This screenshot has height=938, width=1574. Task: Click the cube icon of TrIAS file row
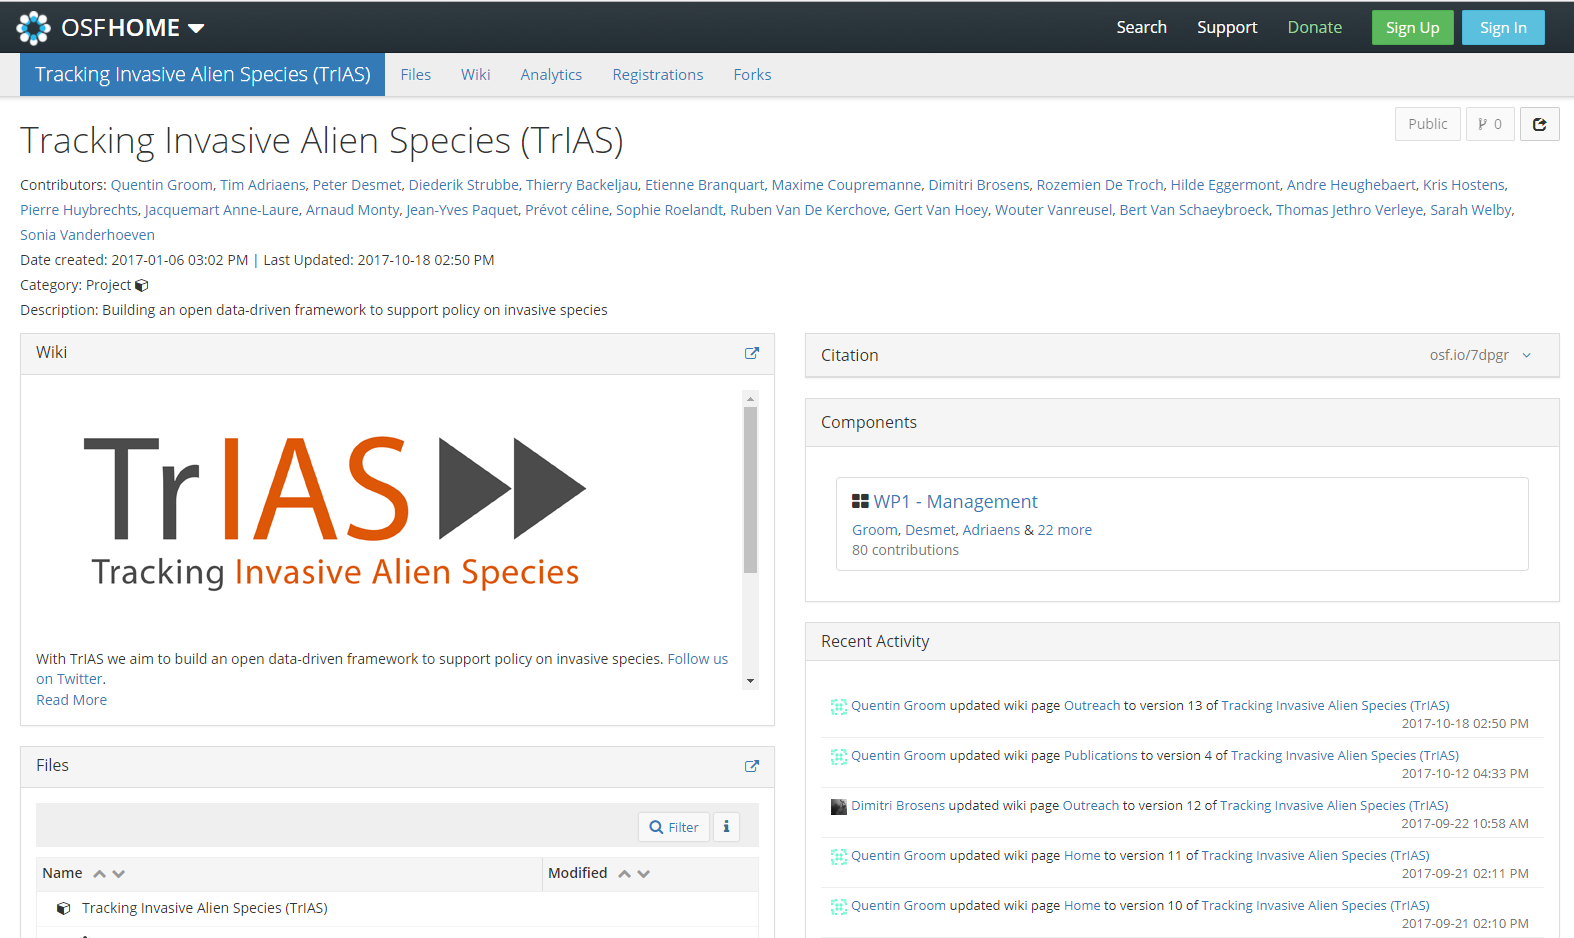click(x=64, y=908)
